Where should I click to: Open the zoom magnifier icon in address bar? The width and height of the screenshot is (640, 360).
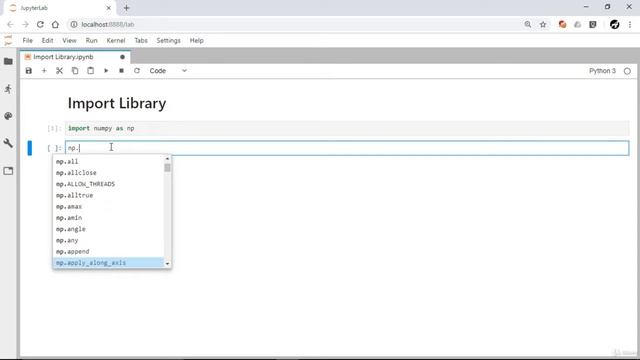click(528, 24)
